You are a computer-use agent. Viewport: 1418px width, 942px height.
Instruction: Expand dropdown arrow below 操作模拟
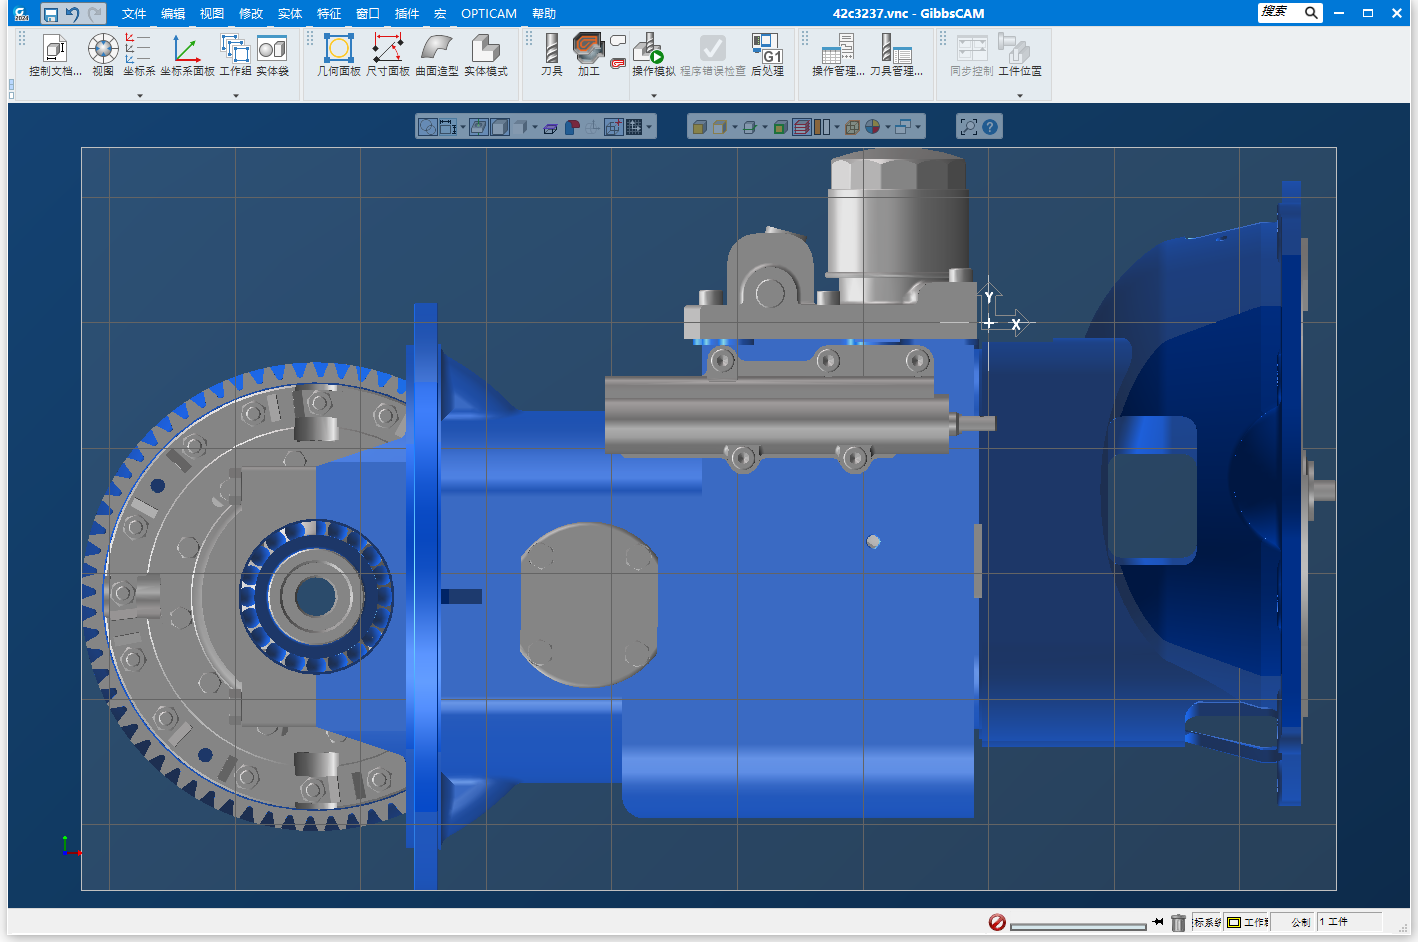pos(654,96)
